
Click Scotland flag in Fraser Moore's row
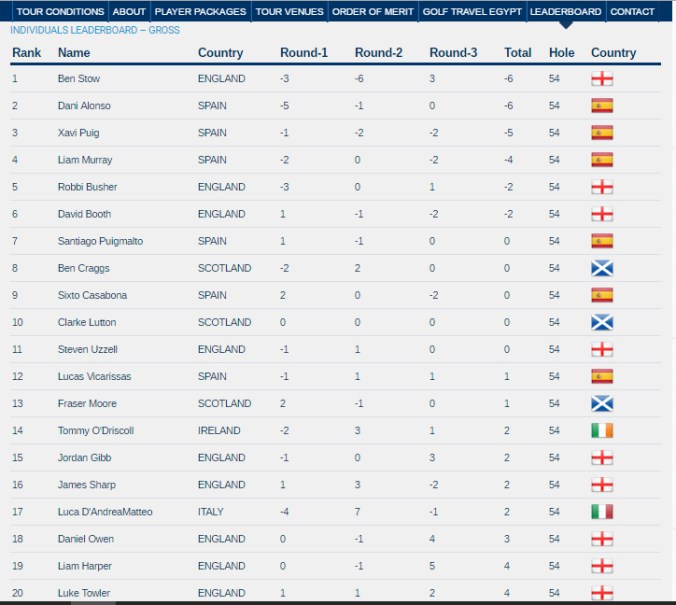tap(601, 403)
